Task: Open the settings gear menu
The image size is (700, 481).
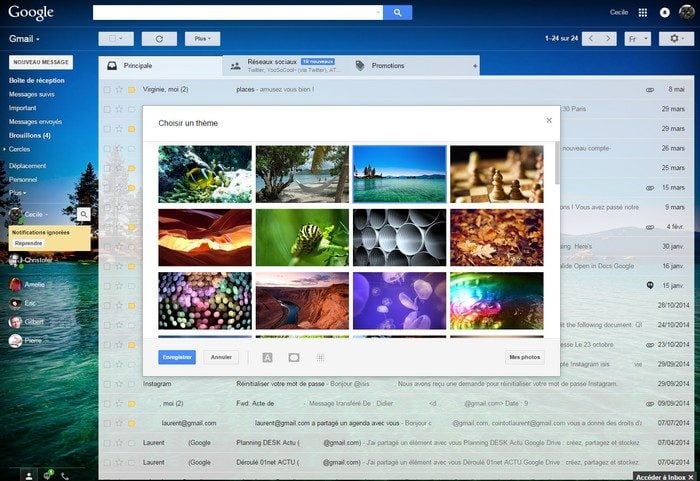Action: pyautogui.click(x=673, y=38)
